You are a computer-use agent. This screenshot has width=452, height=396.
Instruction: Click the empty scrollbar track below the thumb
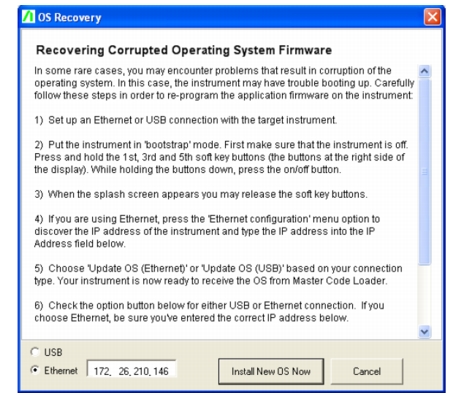pyautogui.click(x=425, y=295)
